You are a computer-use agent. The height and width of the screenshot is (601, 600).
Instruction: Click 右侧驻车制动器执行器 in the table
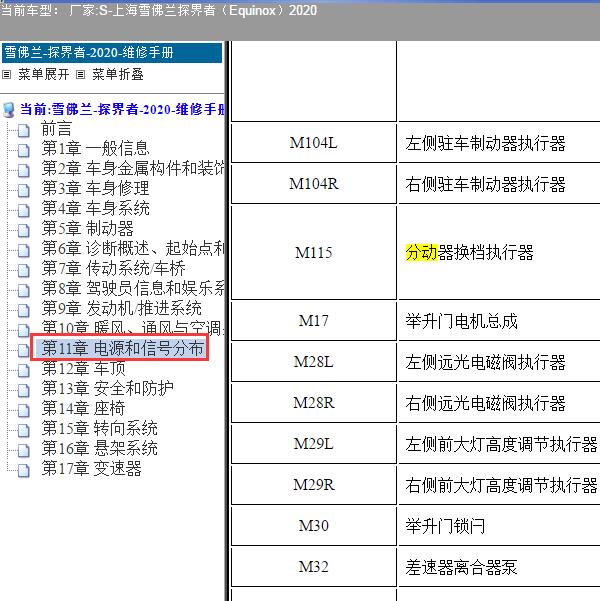(x=485, y=184)
